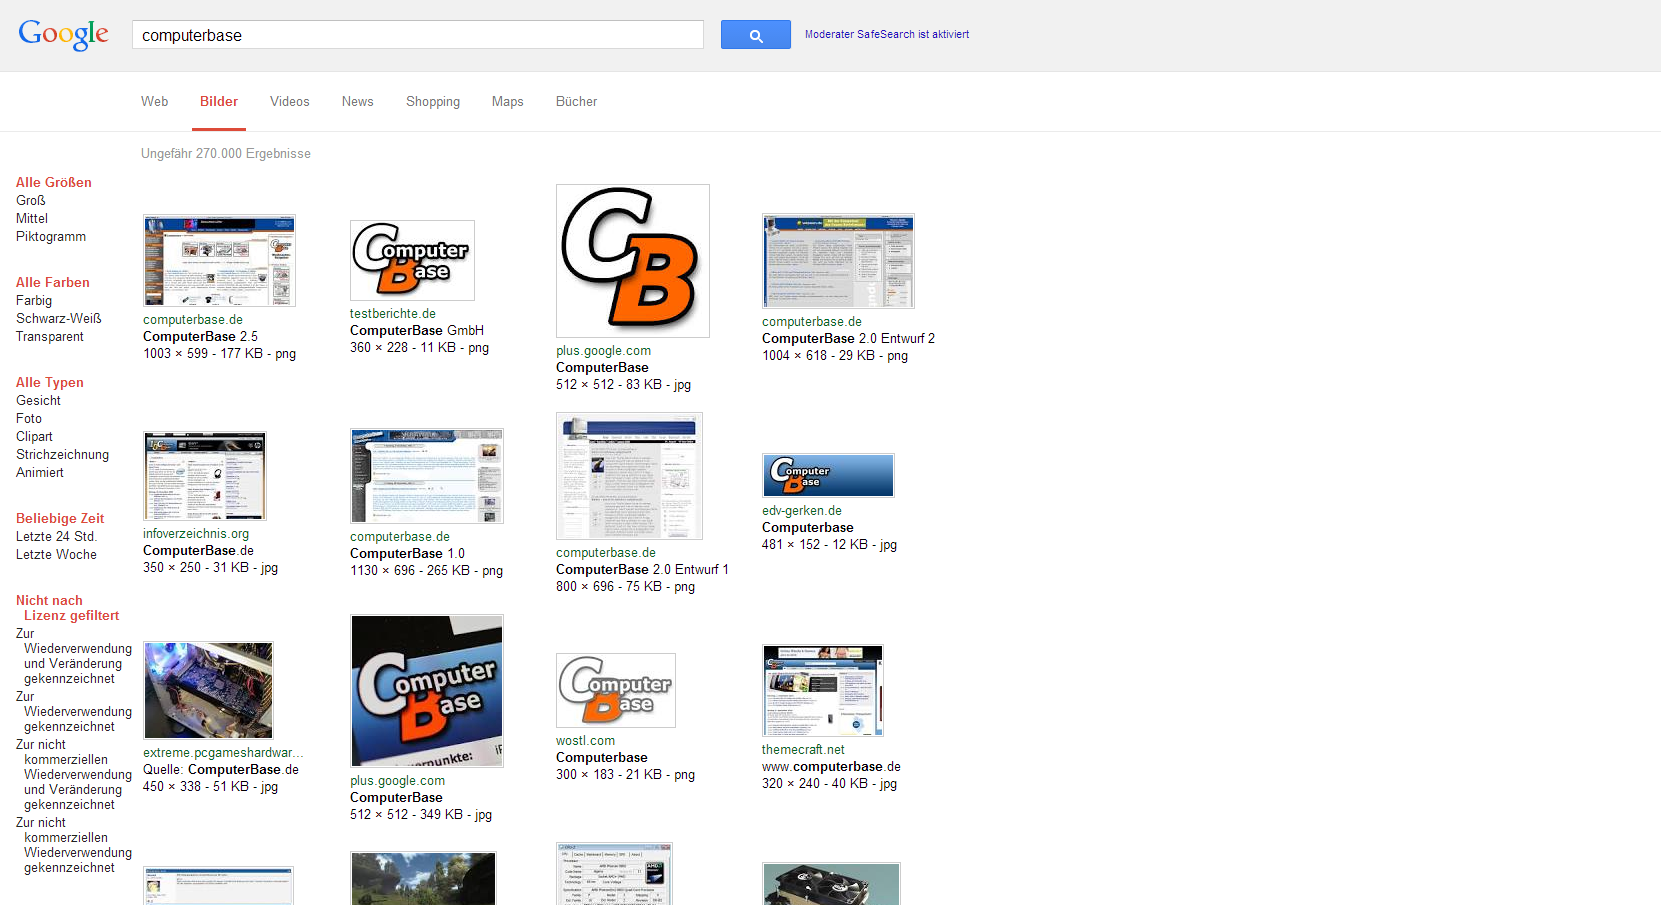
Task: Select the Alle Farben filter
Action: (x=53, y=282)
